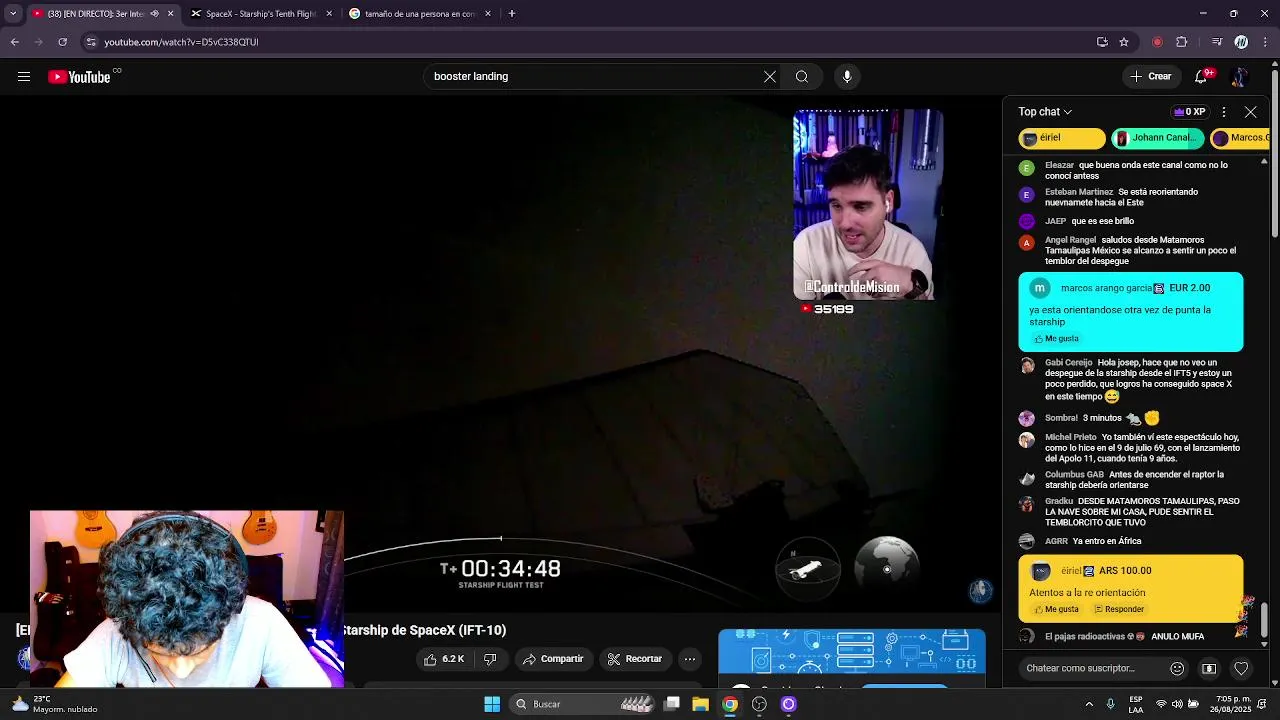This screenshot has height=720, width=1280.
Task: Click the video player area
Action: [500, 355]
